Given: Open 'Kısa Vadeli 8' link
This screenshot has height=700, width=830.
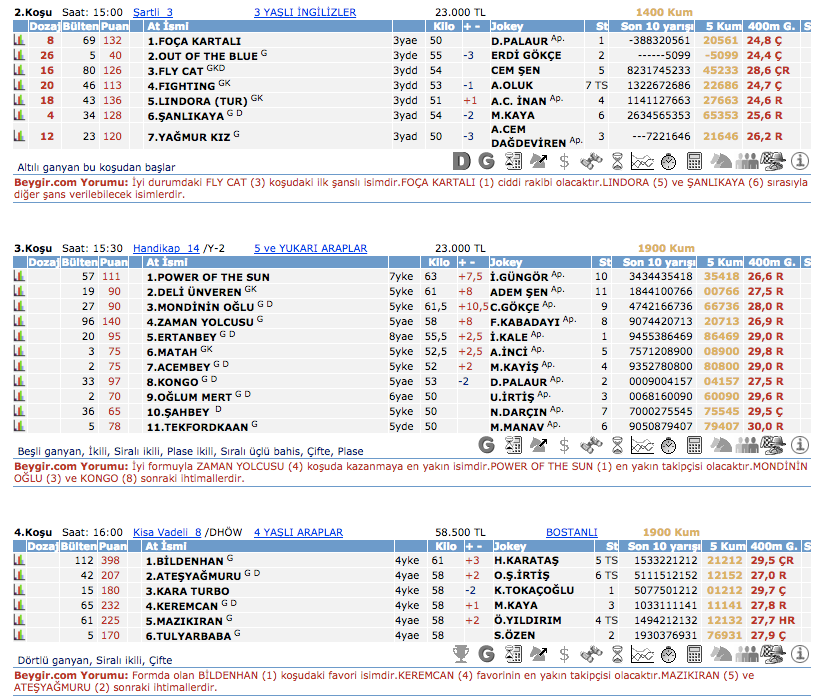Looking at the screenshot, I should (x=167, y=533).
